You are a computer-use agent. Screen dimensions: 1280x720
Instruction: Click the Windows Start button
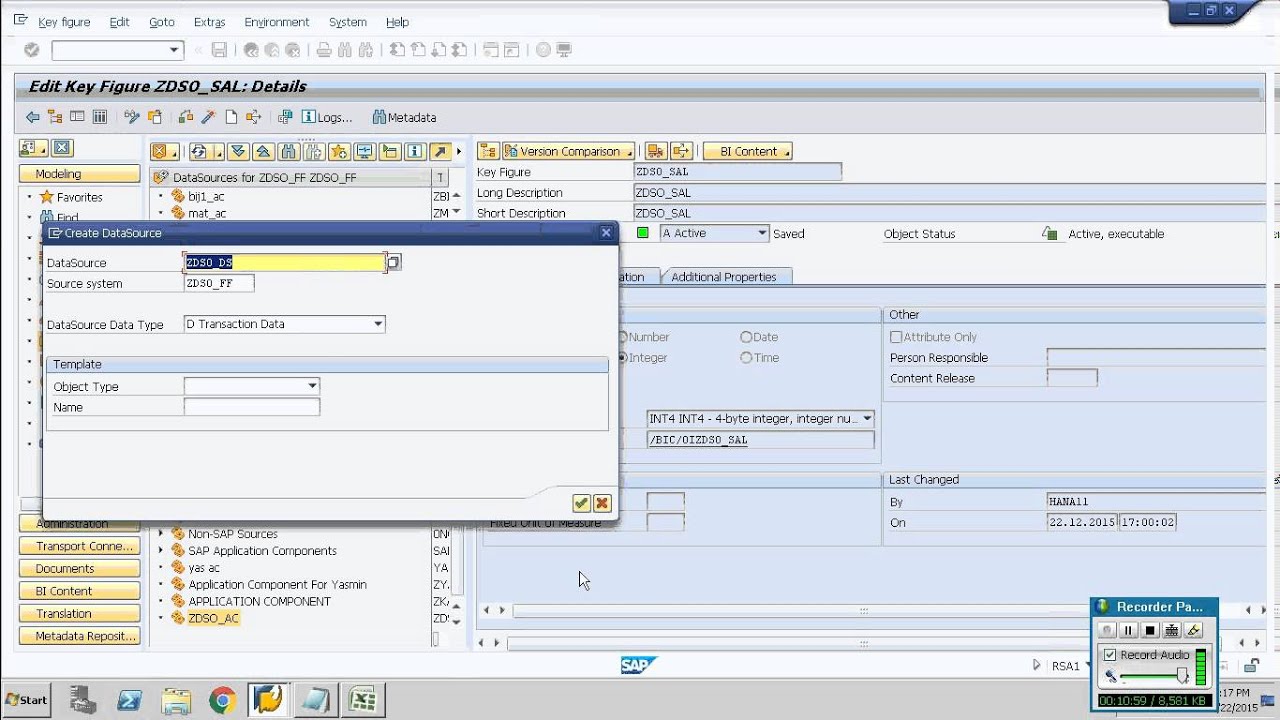click(x=26, y=700)
